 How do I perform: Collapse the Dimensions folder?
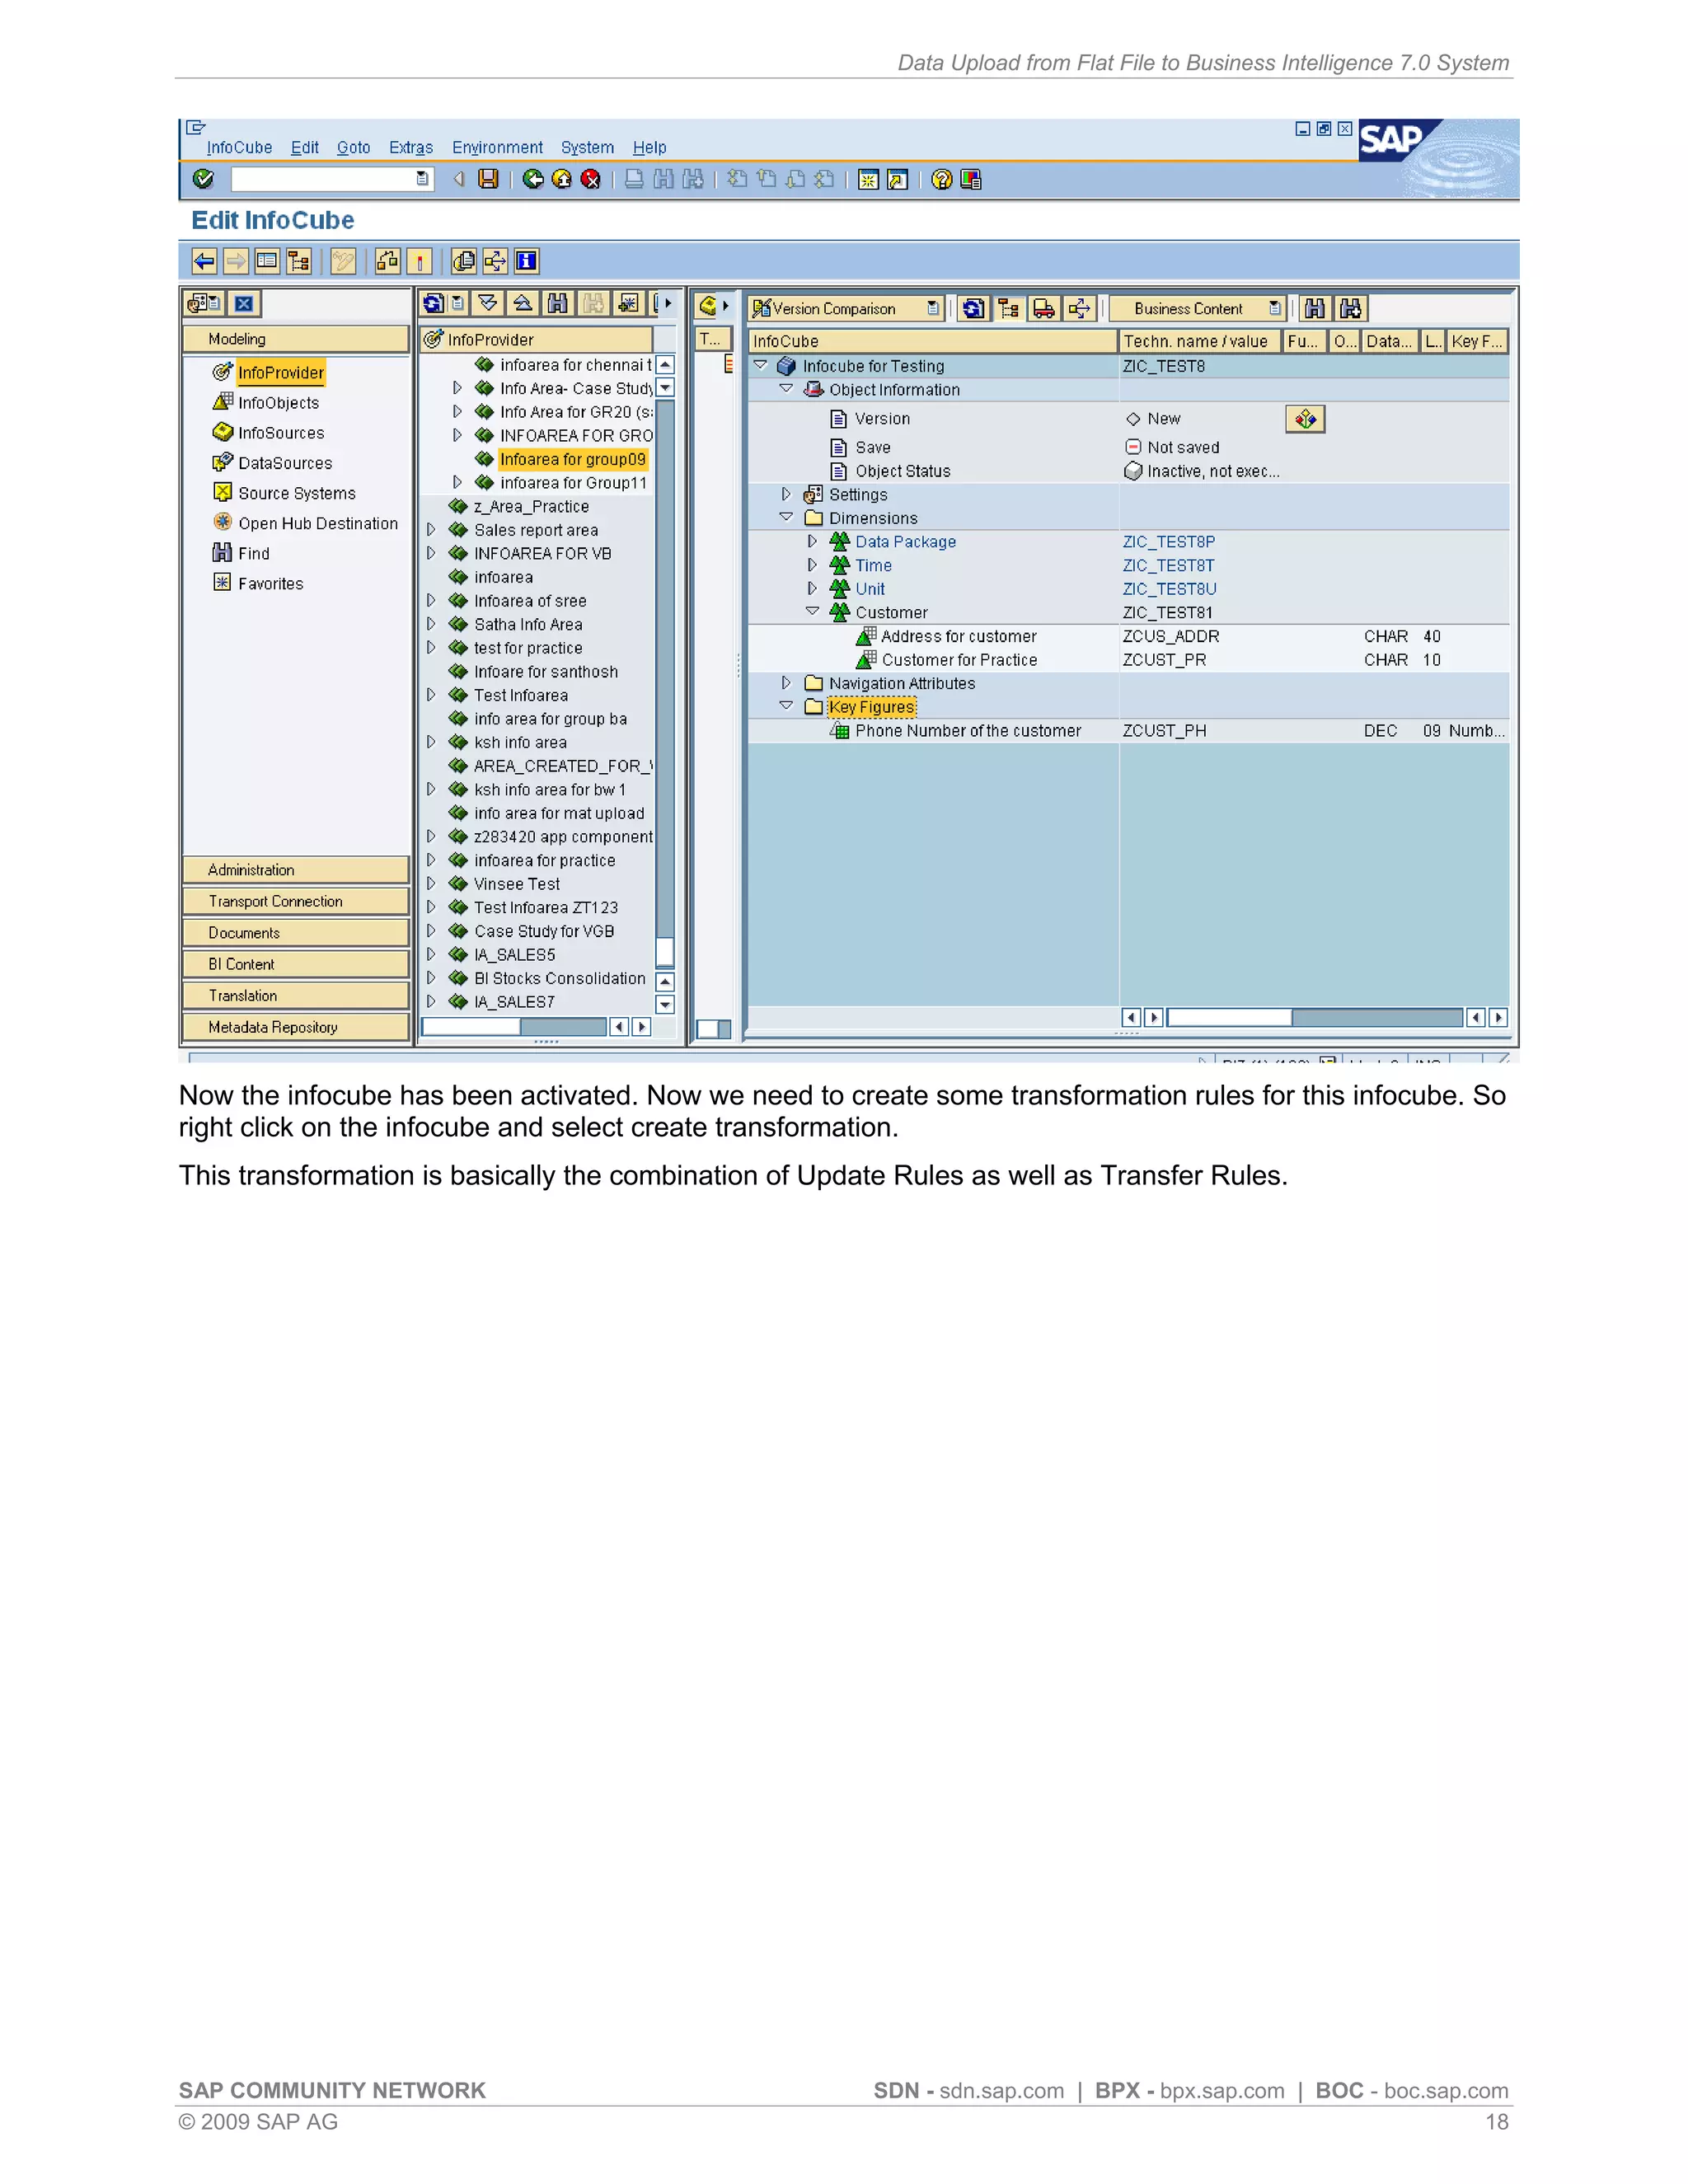[x=786, y=518]
